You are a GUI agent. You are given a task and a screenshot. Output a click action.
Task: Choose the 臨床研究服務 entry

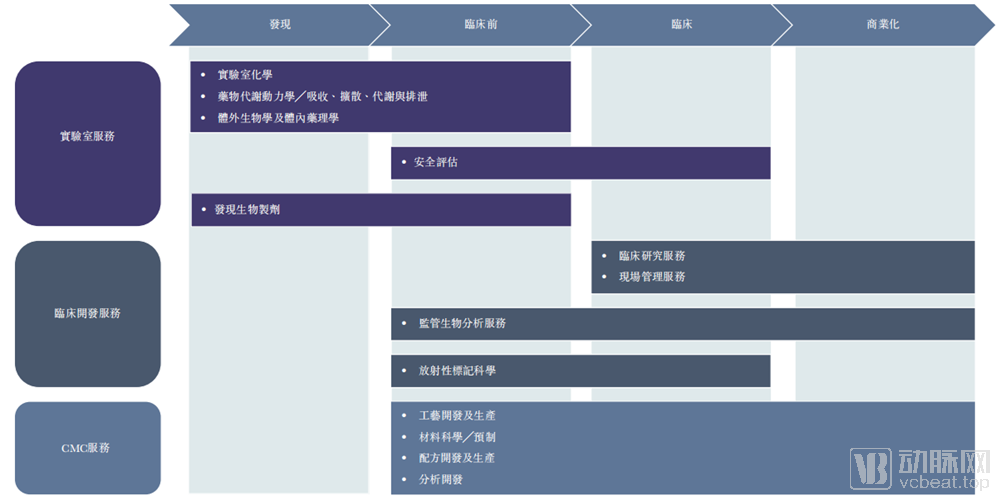[652, 256]
